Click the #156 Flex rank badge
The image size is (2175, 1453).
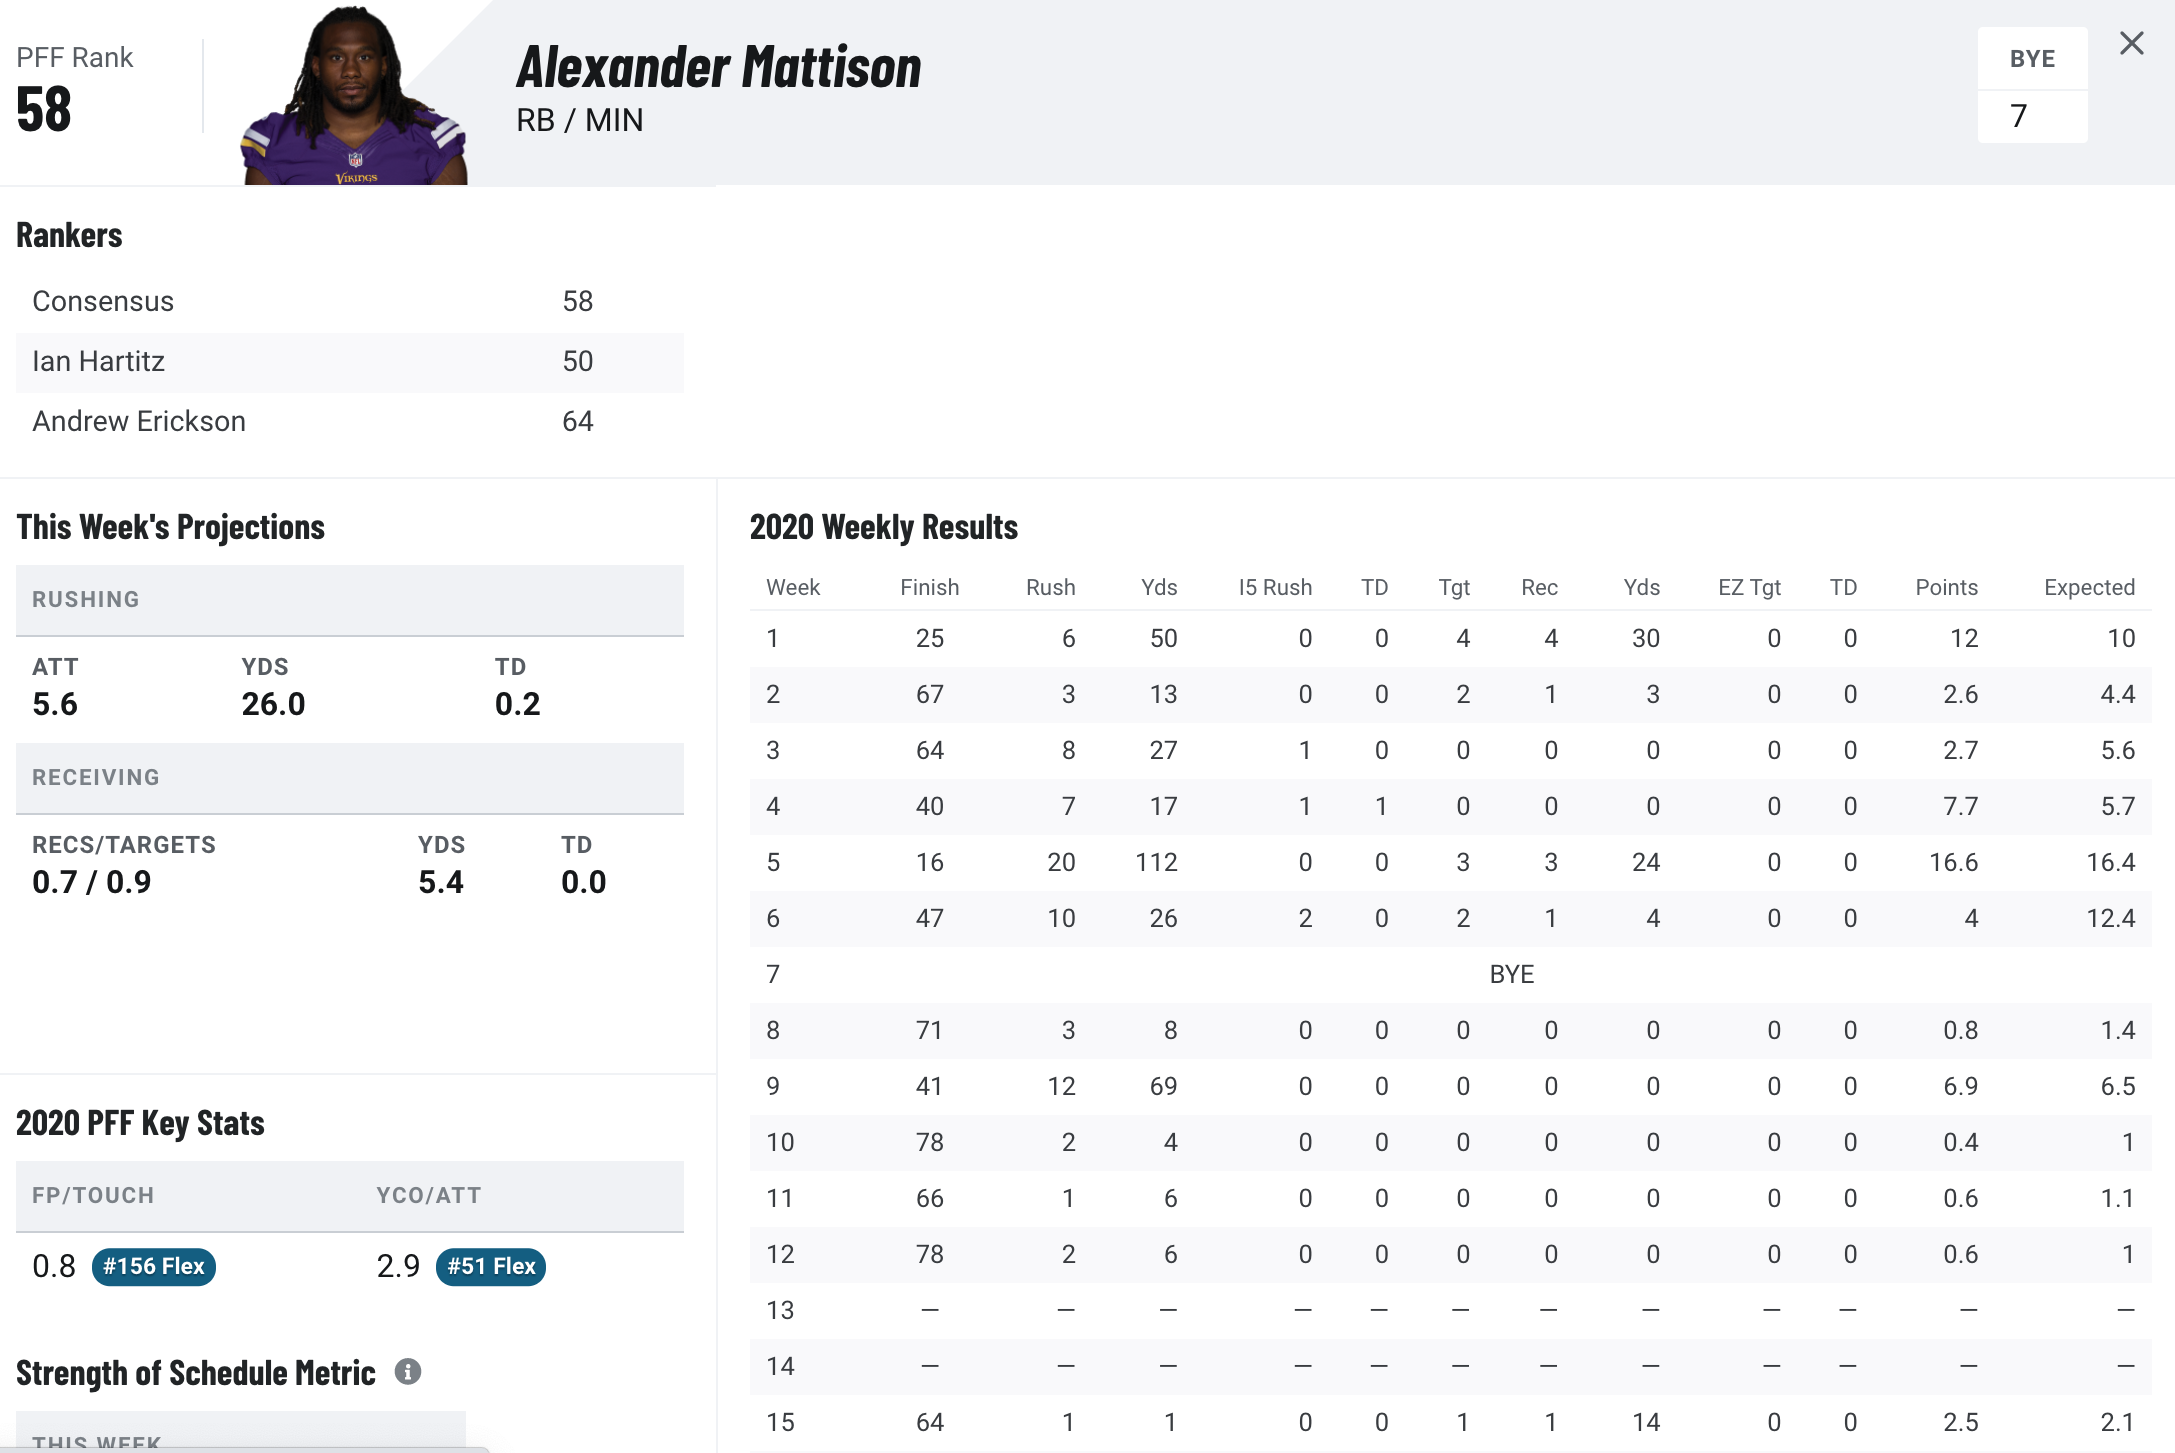(x=154, y=1266)
